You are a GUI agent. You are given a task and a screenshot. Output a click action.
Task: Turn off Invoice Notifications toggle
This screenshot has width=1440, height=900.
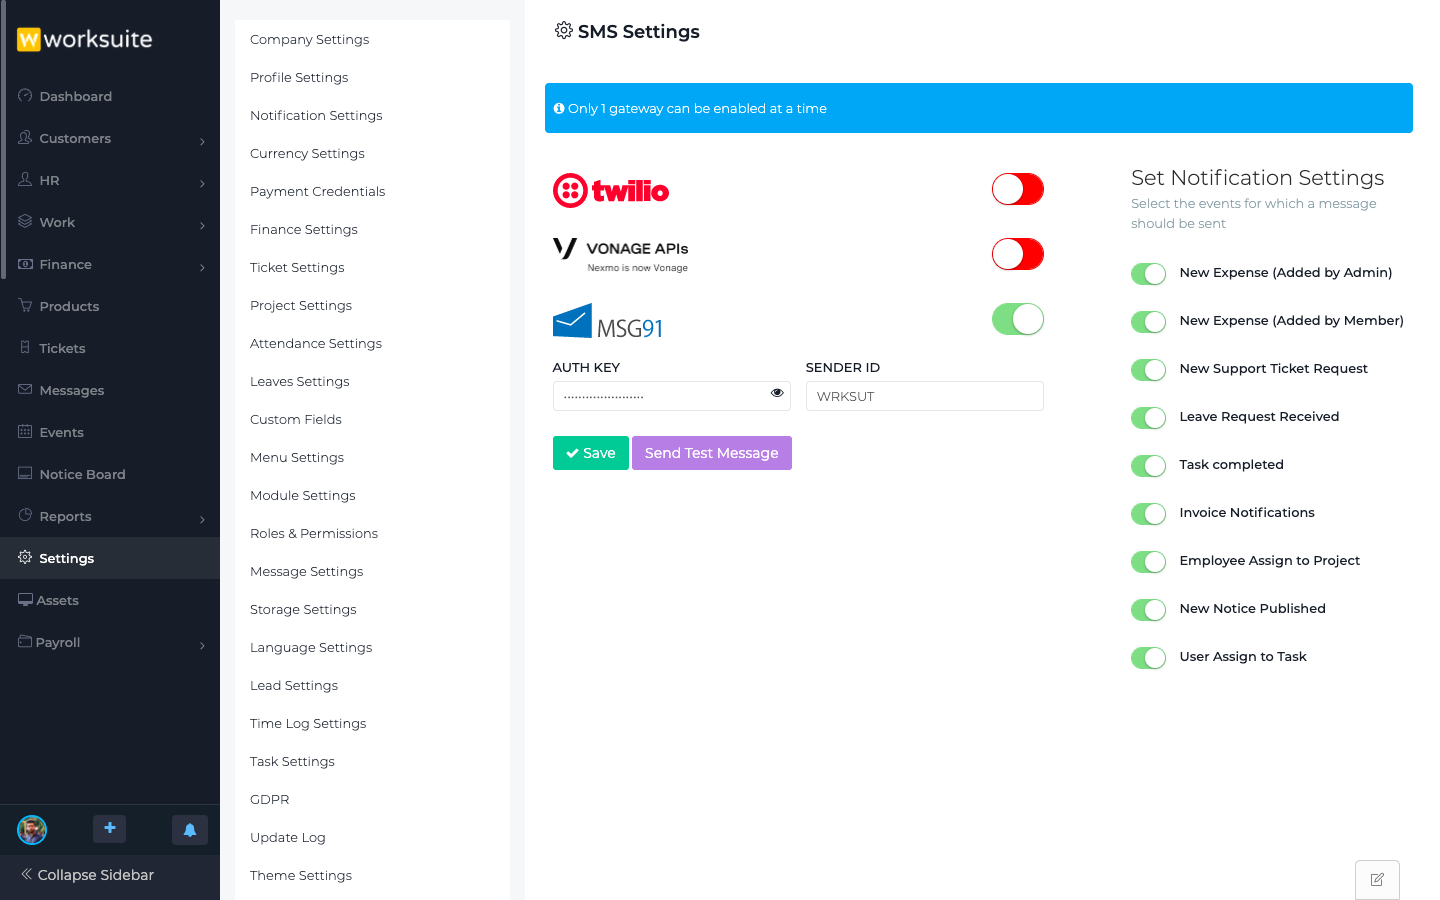click(x=1148, y=514)
